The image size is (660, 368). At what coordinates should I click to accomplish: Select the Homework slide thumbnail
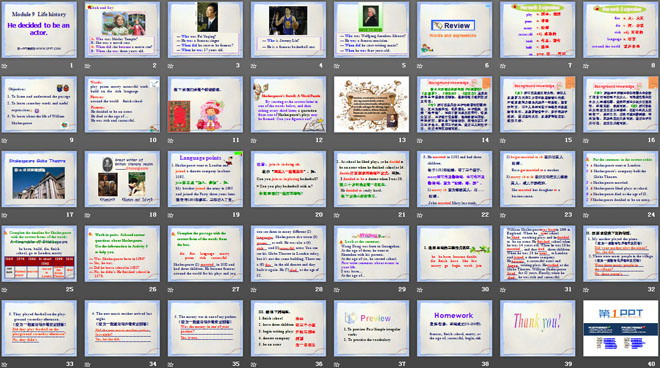click(454, 328)
